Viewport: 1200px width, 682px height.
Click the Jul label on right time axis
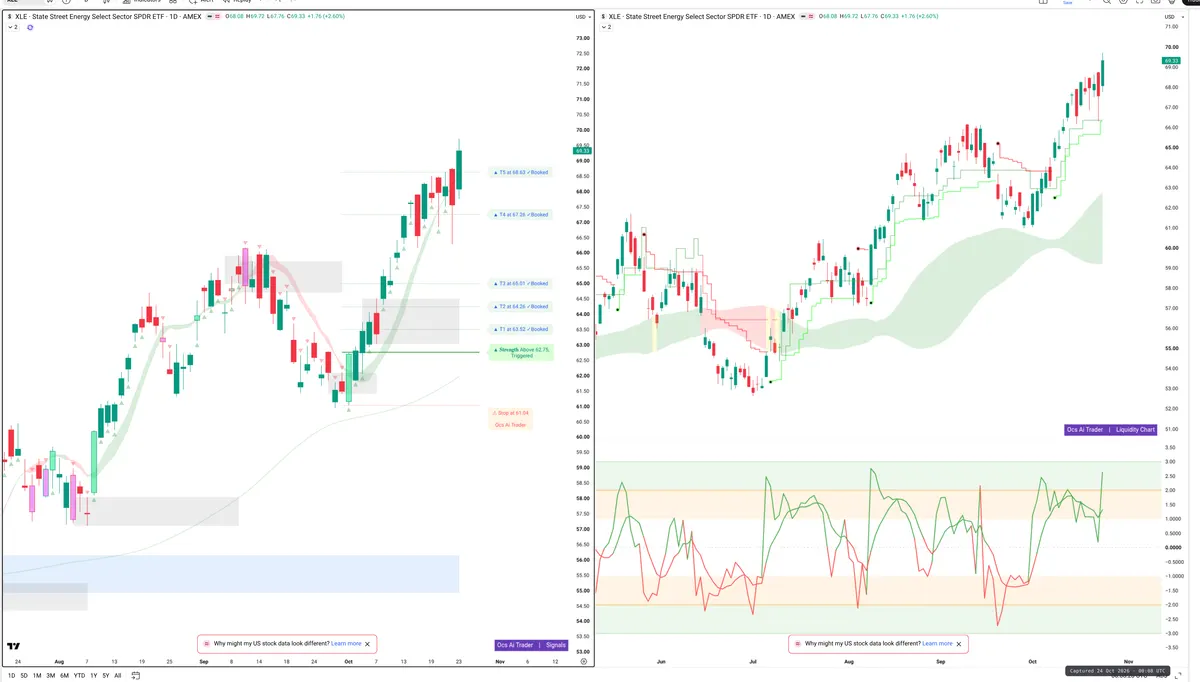[751, 661]
